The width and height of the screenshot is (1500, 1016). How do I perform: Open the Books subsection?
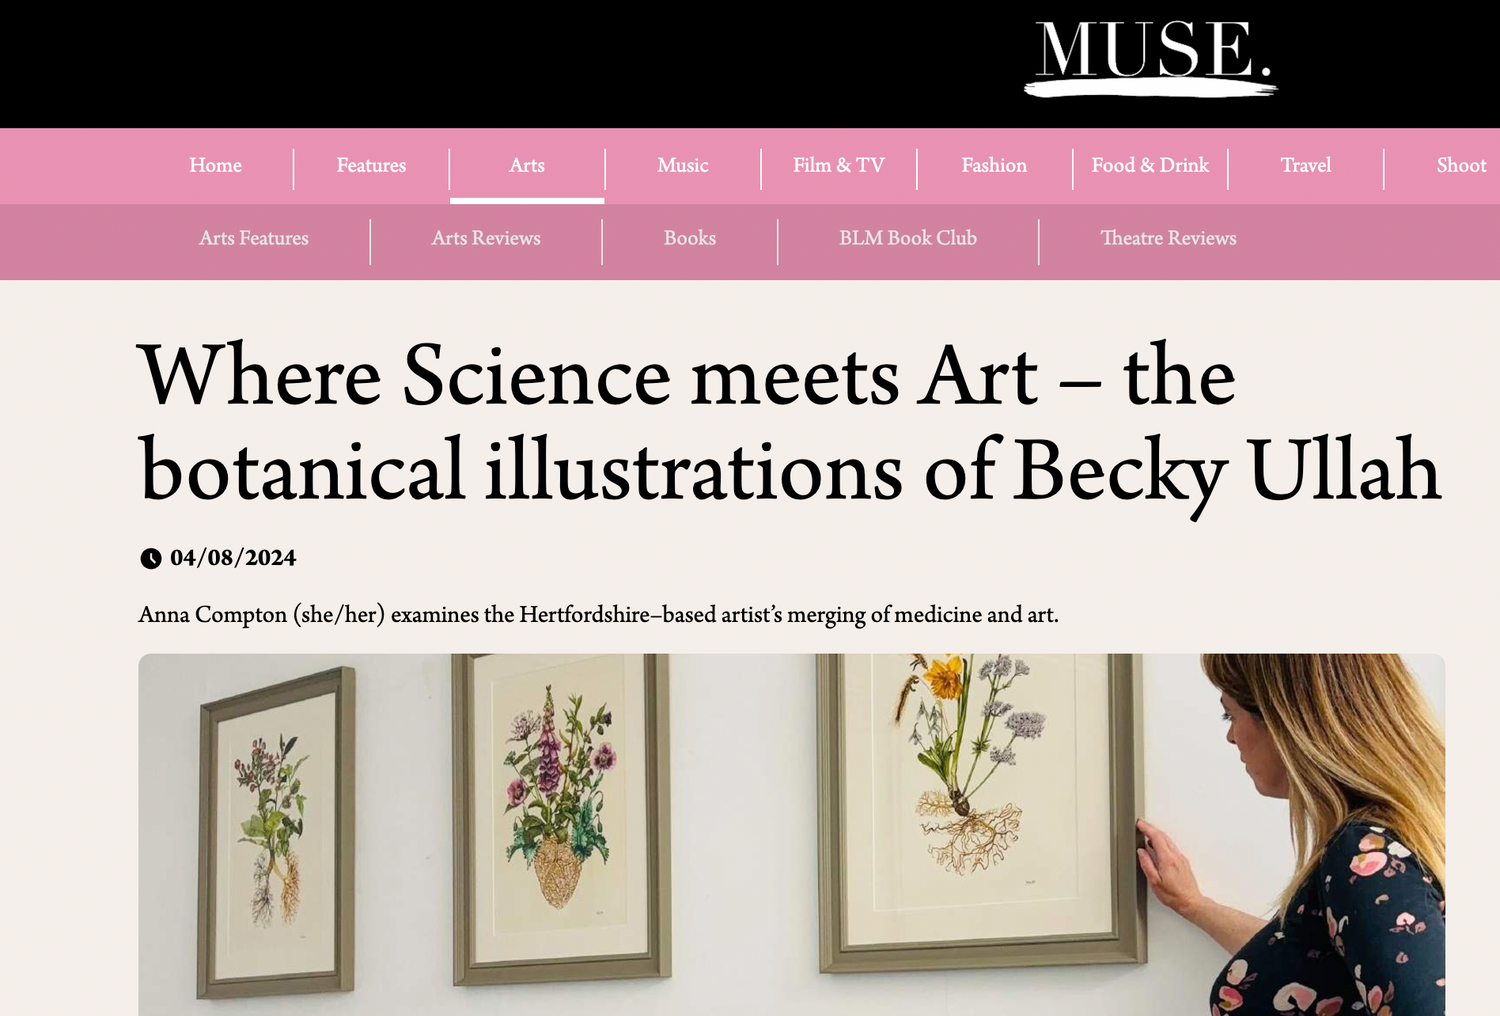[690, 239]
